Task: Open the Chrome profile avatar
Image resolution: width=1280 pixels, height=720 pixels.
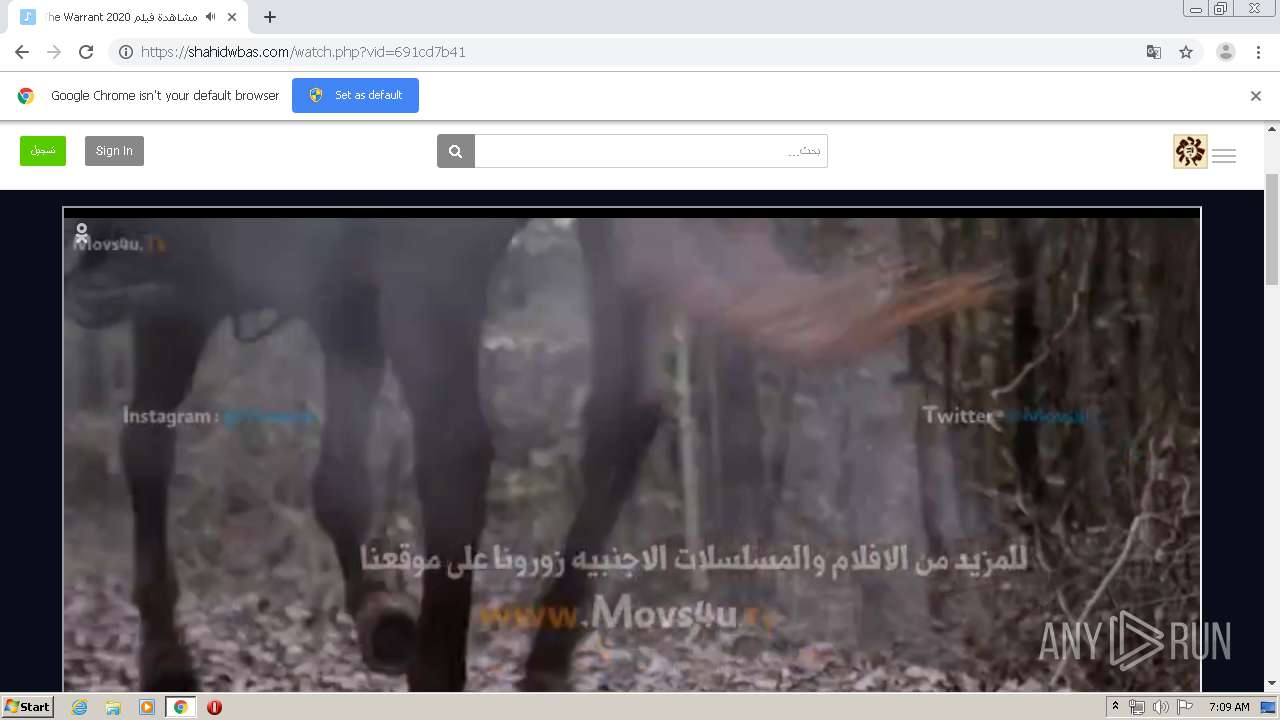Action: 1226,52
